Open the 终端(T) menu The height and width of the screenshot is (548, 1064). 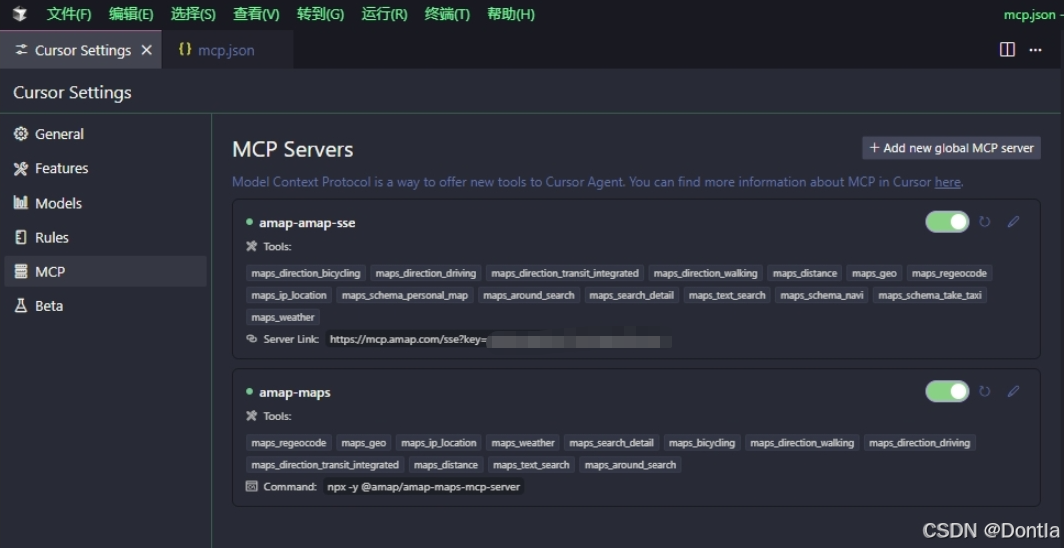447,14
